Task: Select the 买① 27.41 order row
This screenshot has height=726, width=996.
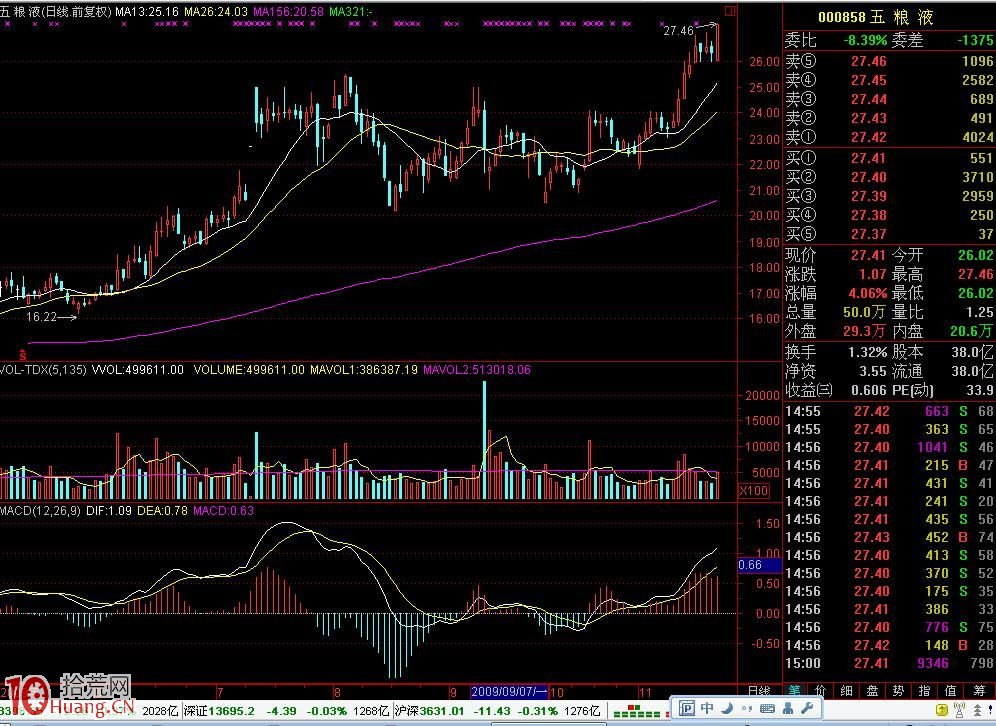Action: 889,158
